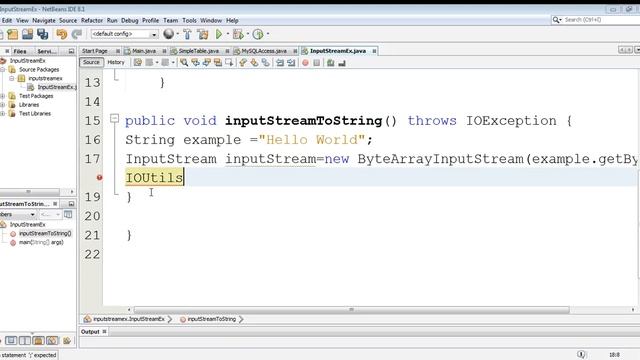Screen dimensions: 640x360
Task: Switch to the Main.java tab
Action: pos(144,51)
